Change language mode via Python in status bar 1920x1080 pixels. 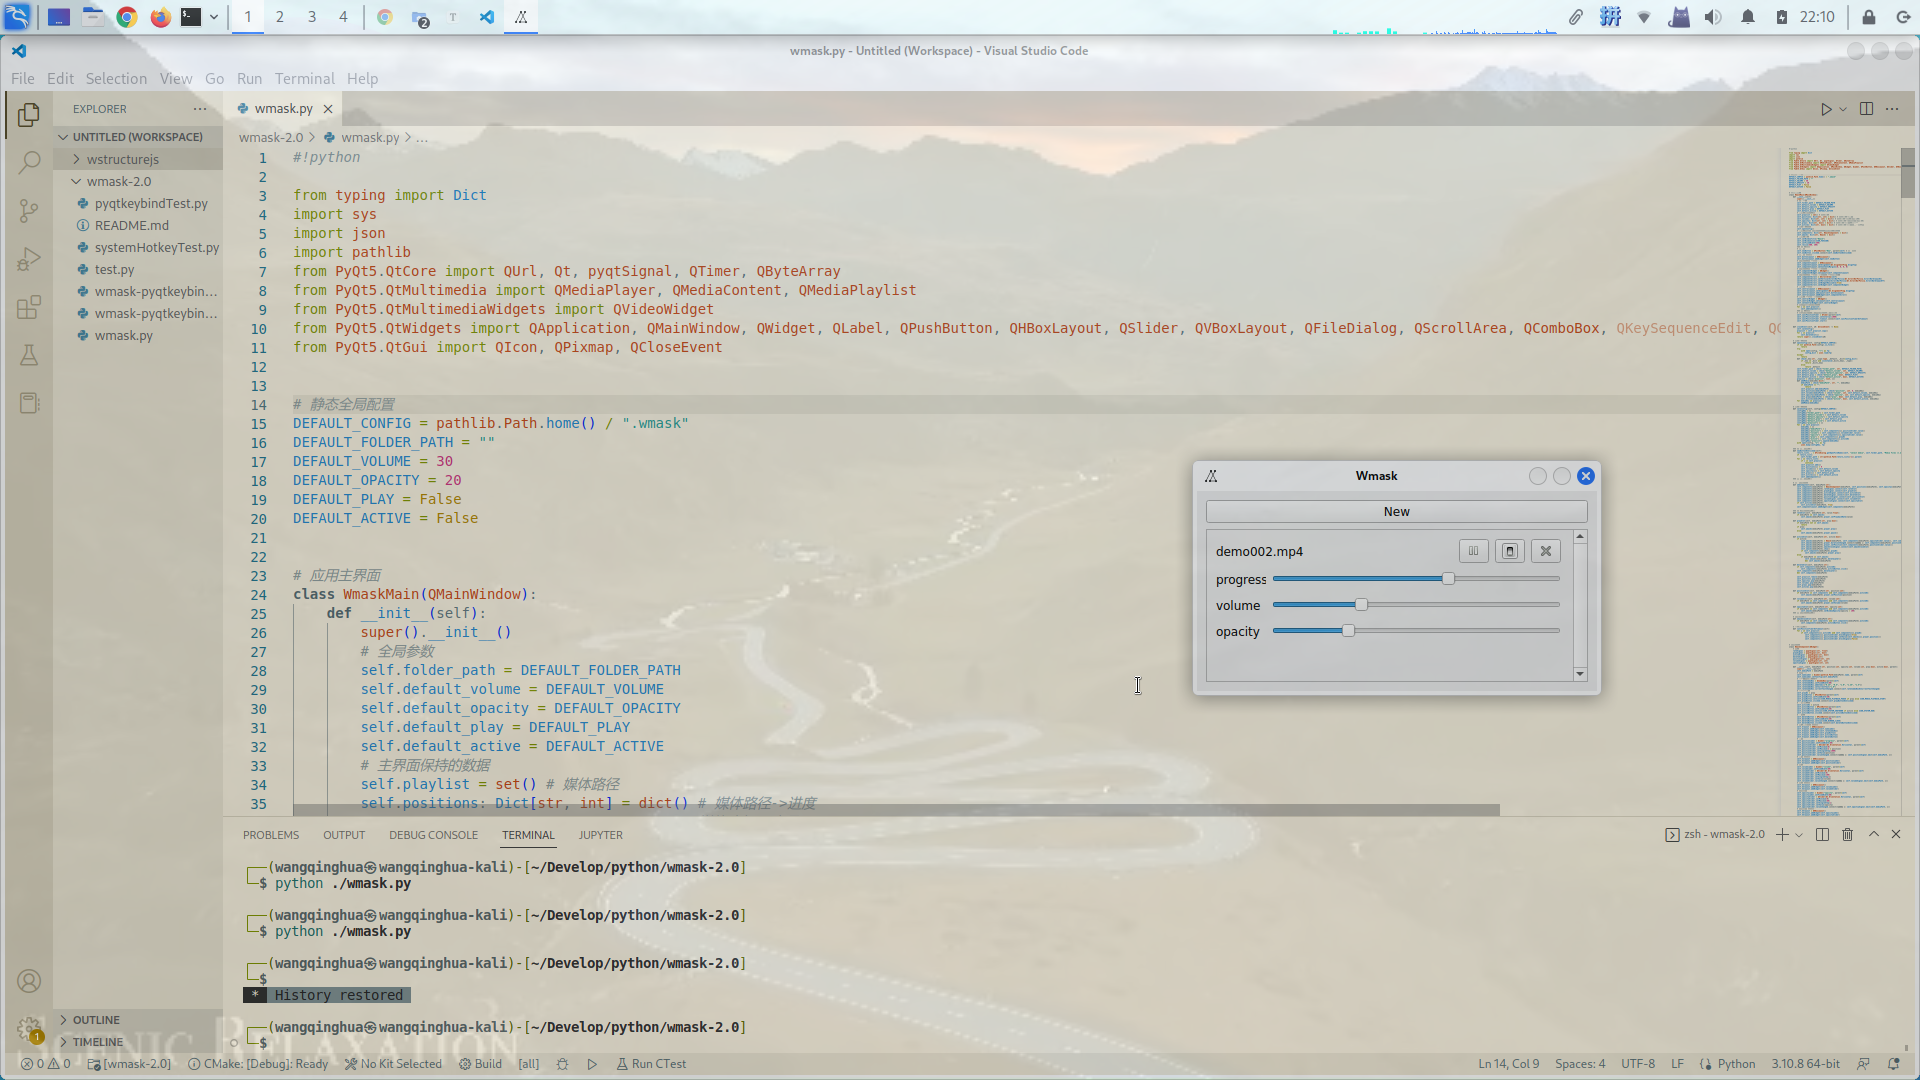pos(1736,1064)
